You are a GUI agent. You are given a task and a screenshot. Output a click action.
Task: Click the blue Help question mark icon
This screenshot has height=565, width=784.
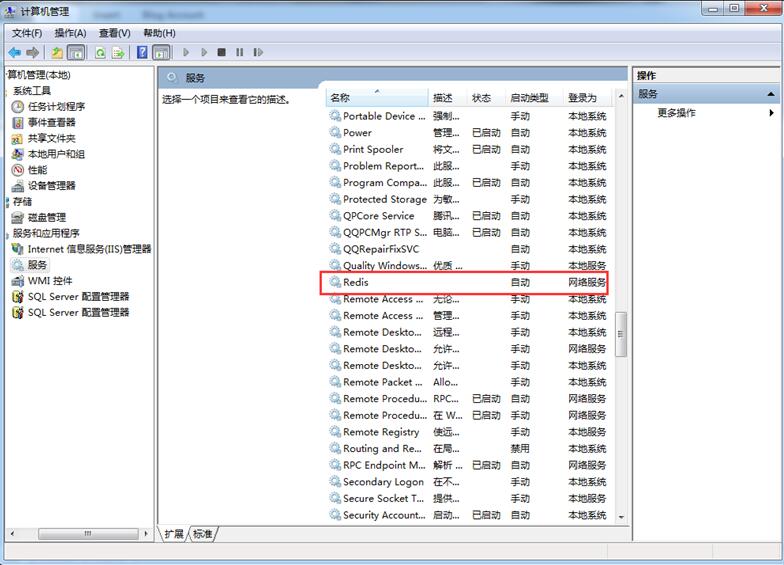click(x=143, y=52)
